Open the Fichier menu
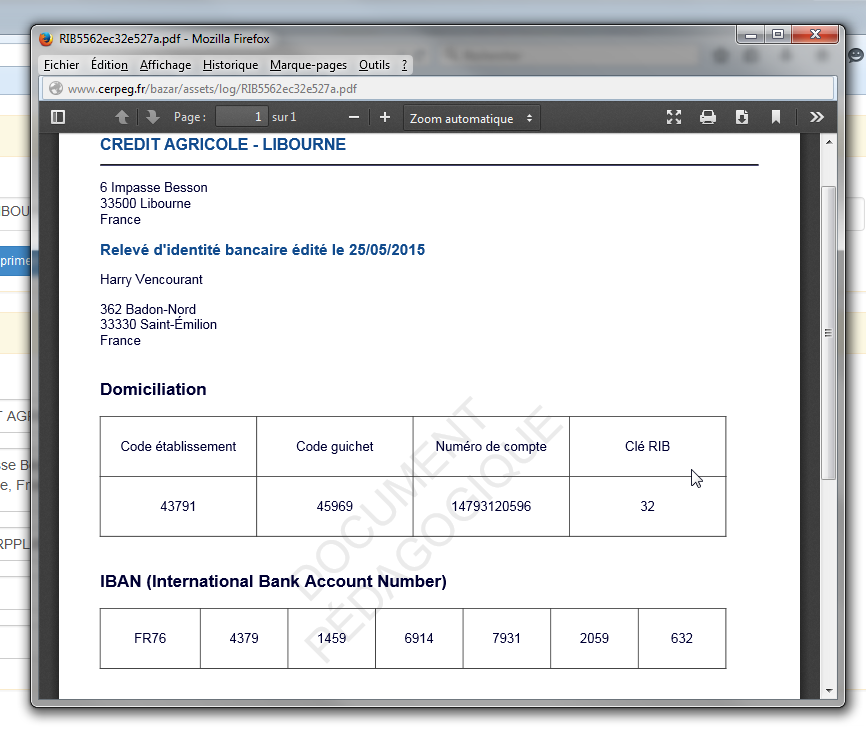866x750 pixels. pos(61,65)
